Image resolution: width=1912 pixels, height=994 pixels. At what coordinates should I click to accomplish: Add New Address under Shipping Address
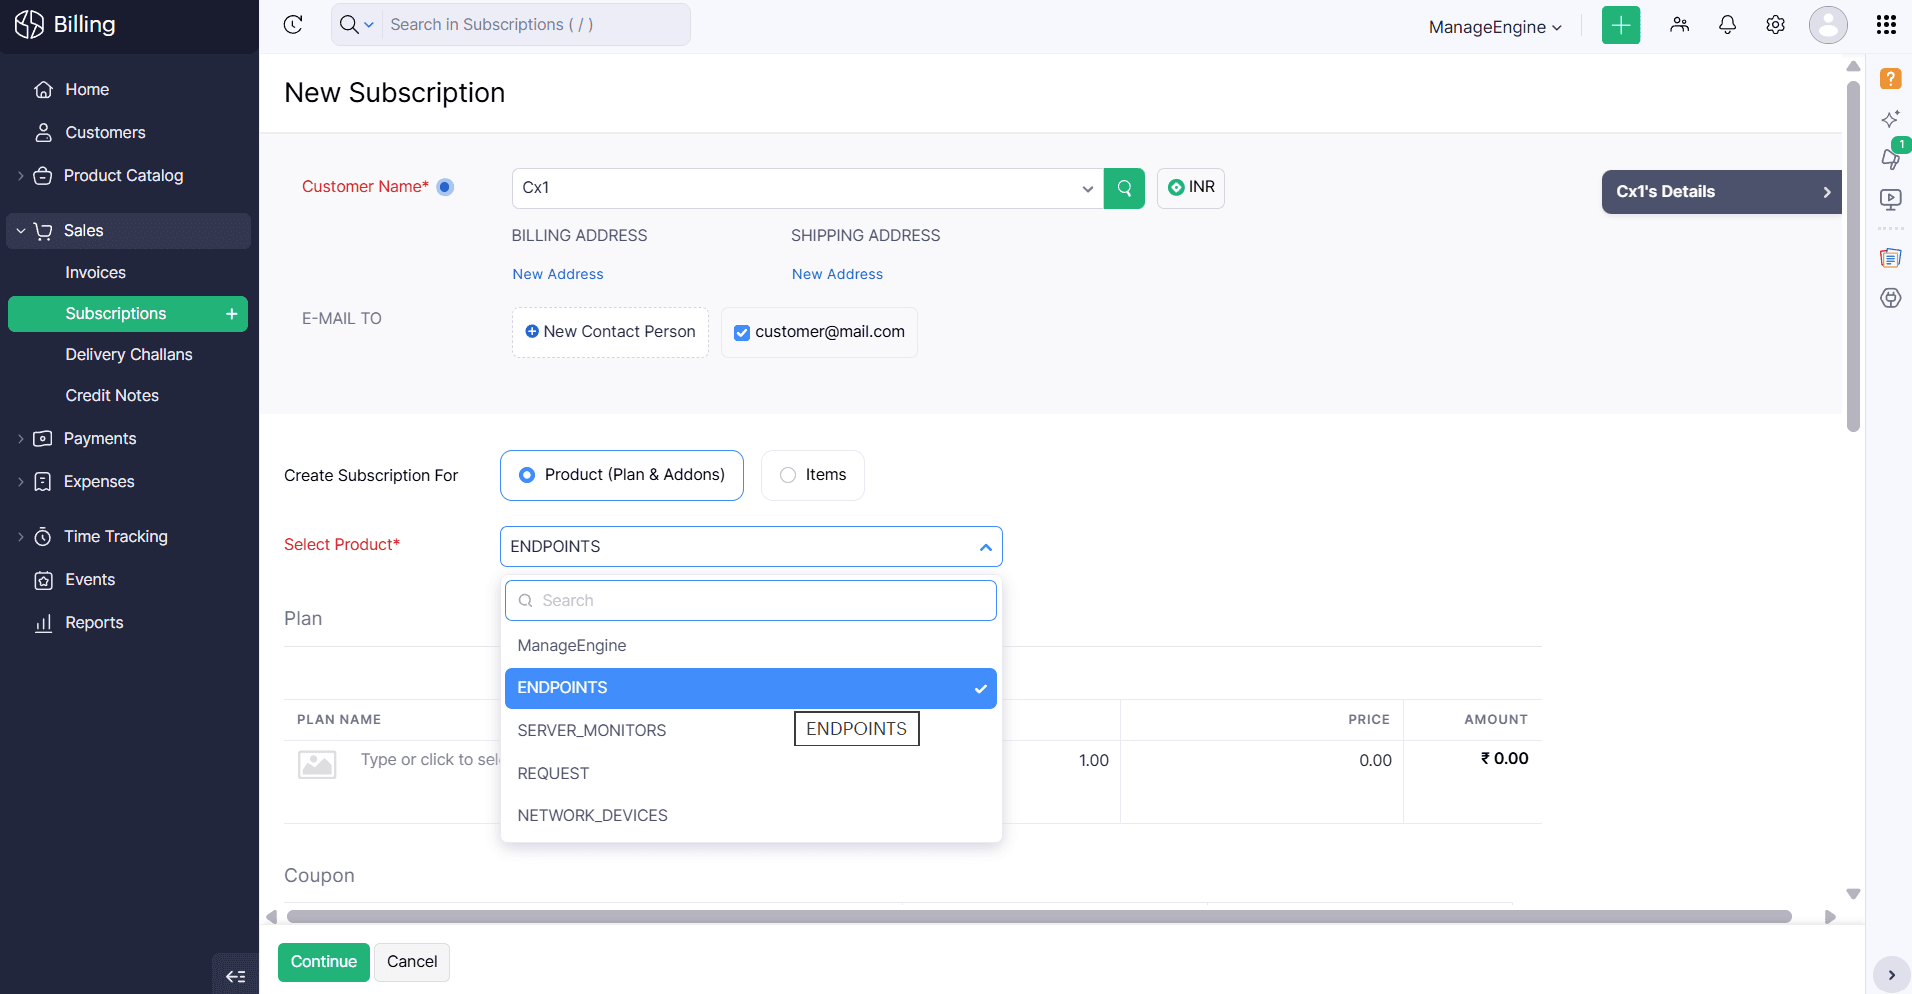point(838,274)
